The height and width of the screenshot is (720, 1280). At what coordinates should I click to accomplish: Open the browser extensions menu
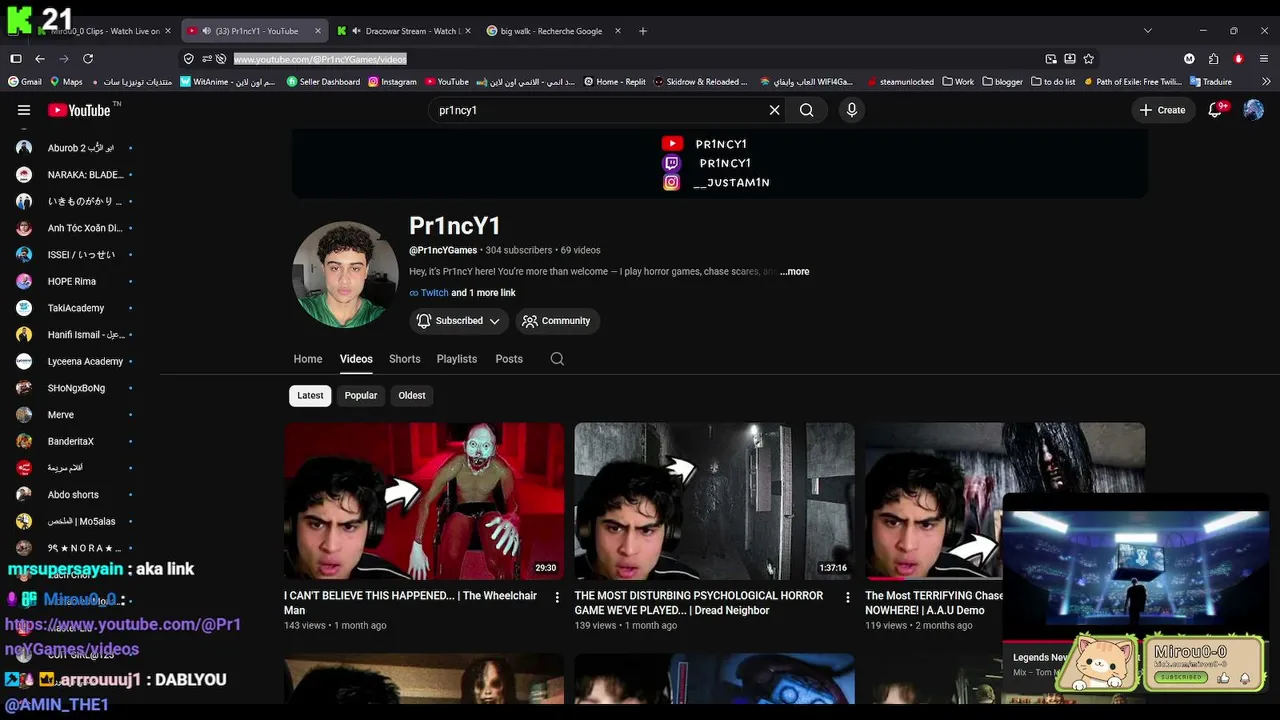[x=1213, y=59]
